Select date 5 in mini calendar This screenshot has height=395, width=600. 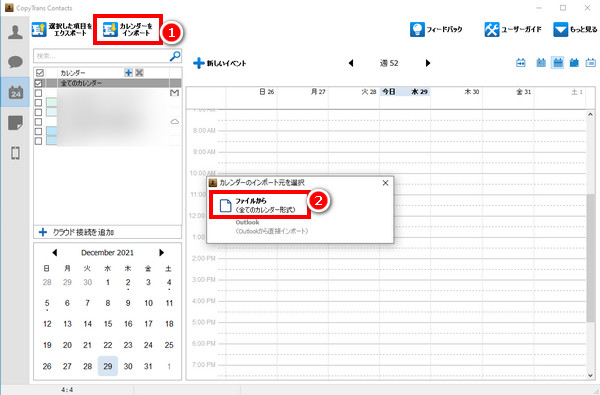pos(47,303)
